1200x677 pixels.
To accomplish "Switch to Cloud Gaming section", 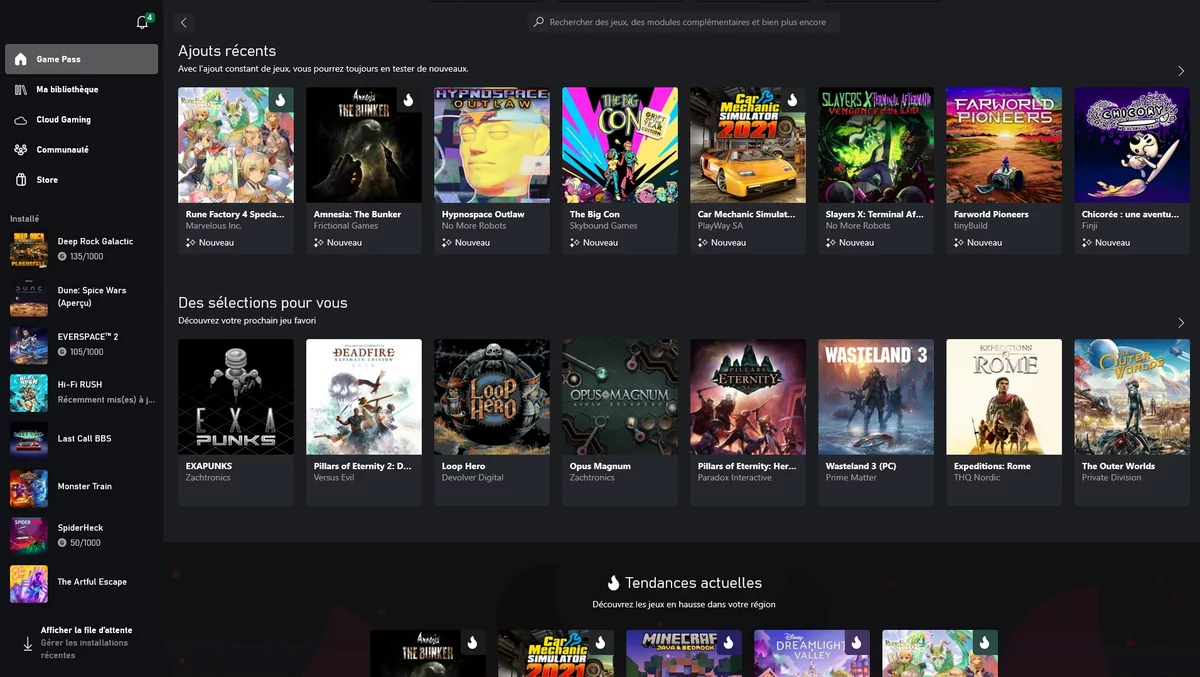I will 82,119.
